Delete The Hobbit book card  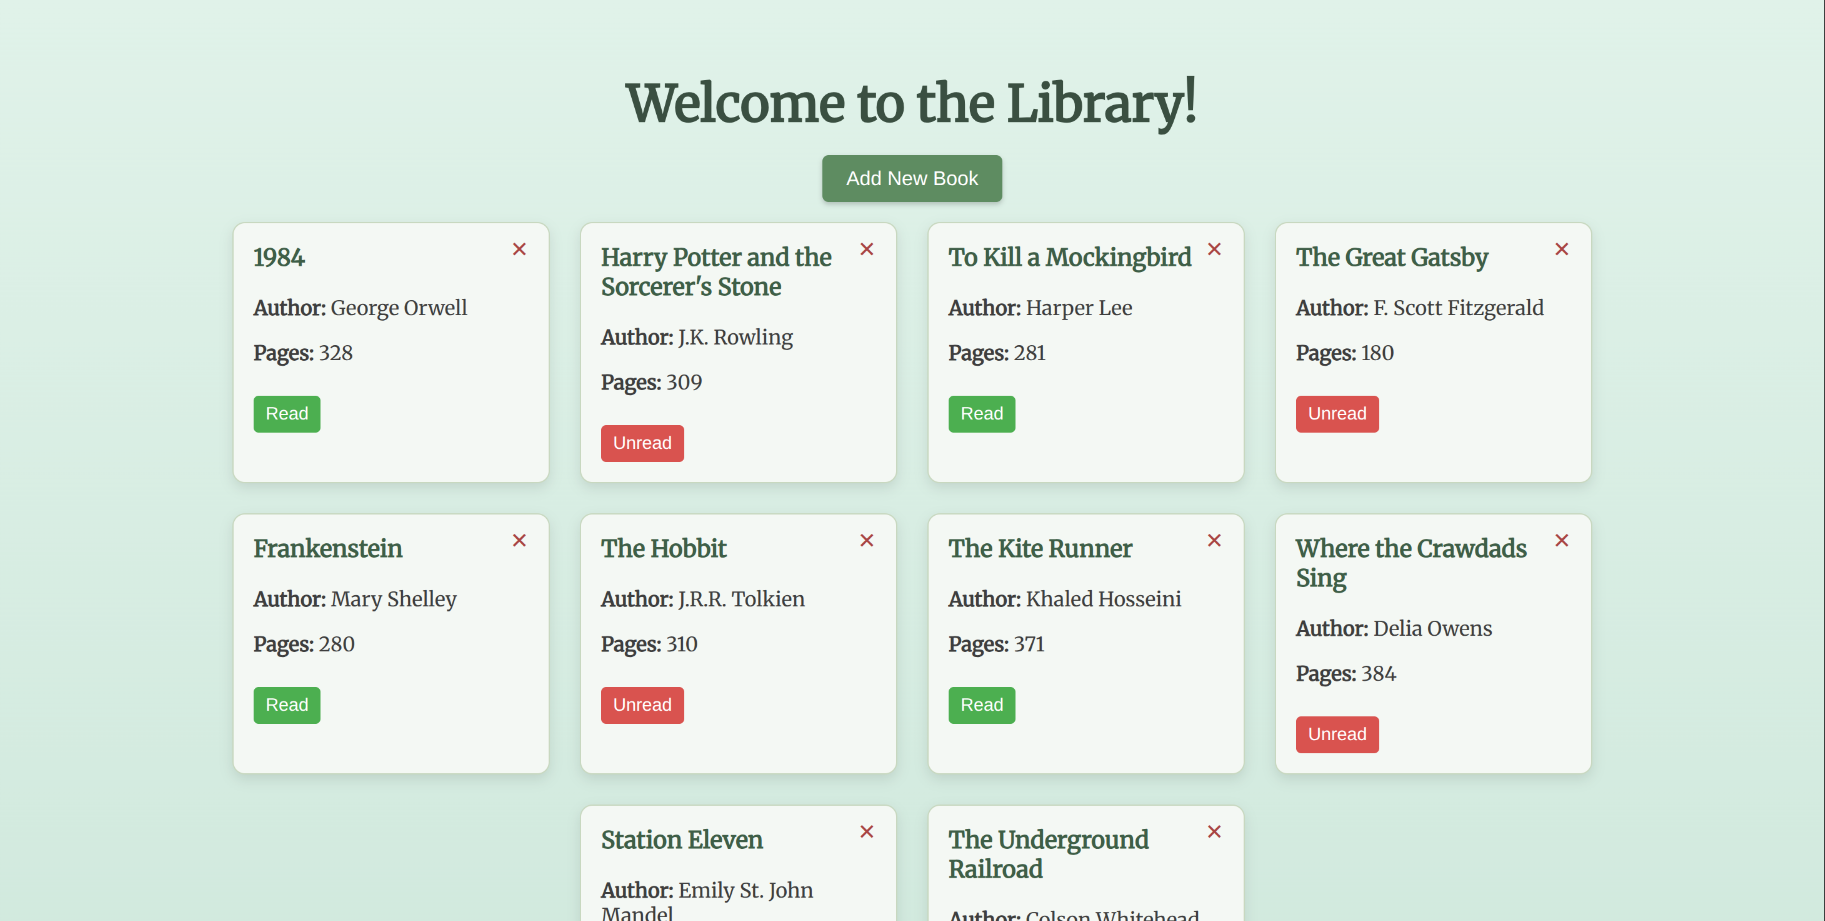867,540
